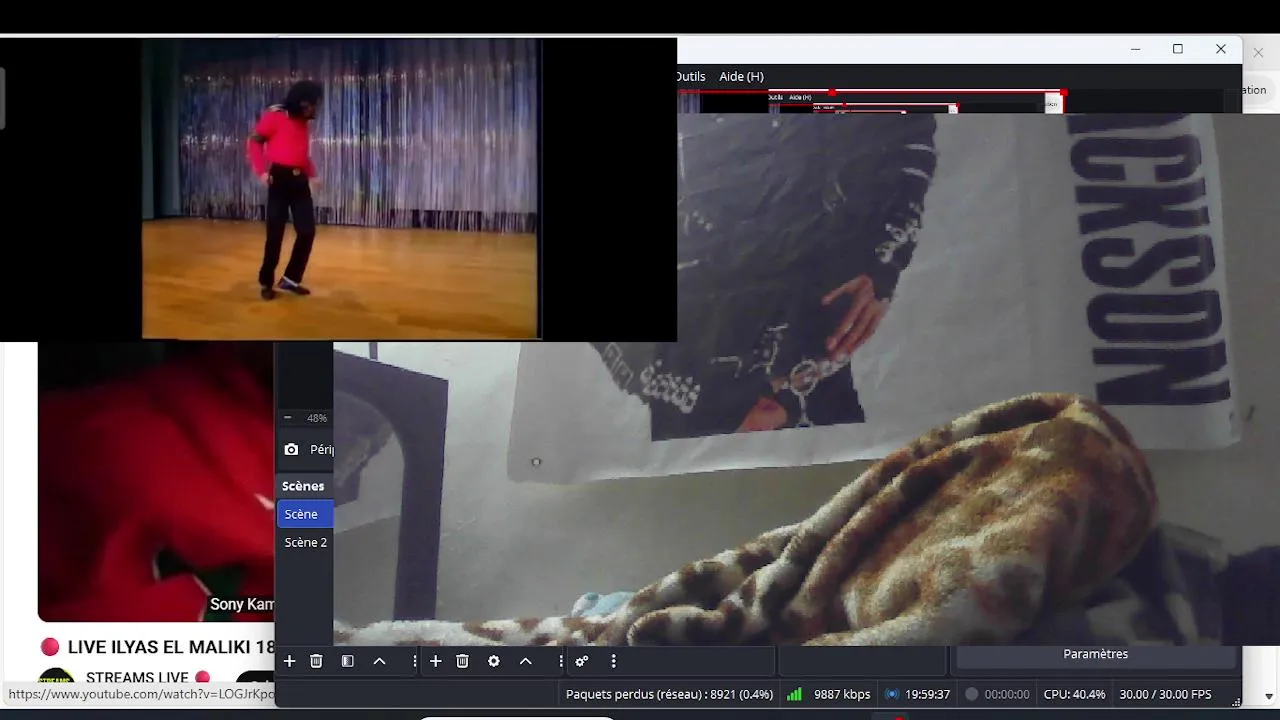
Task: Maximize the OBS window
Action: (1178, 49)
